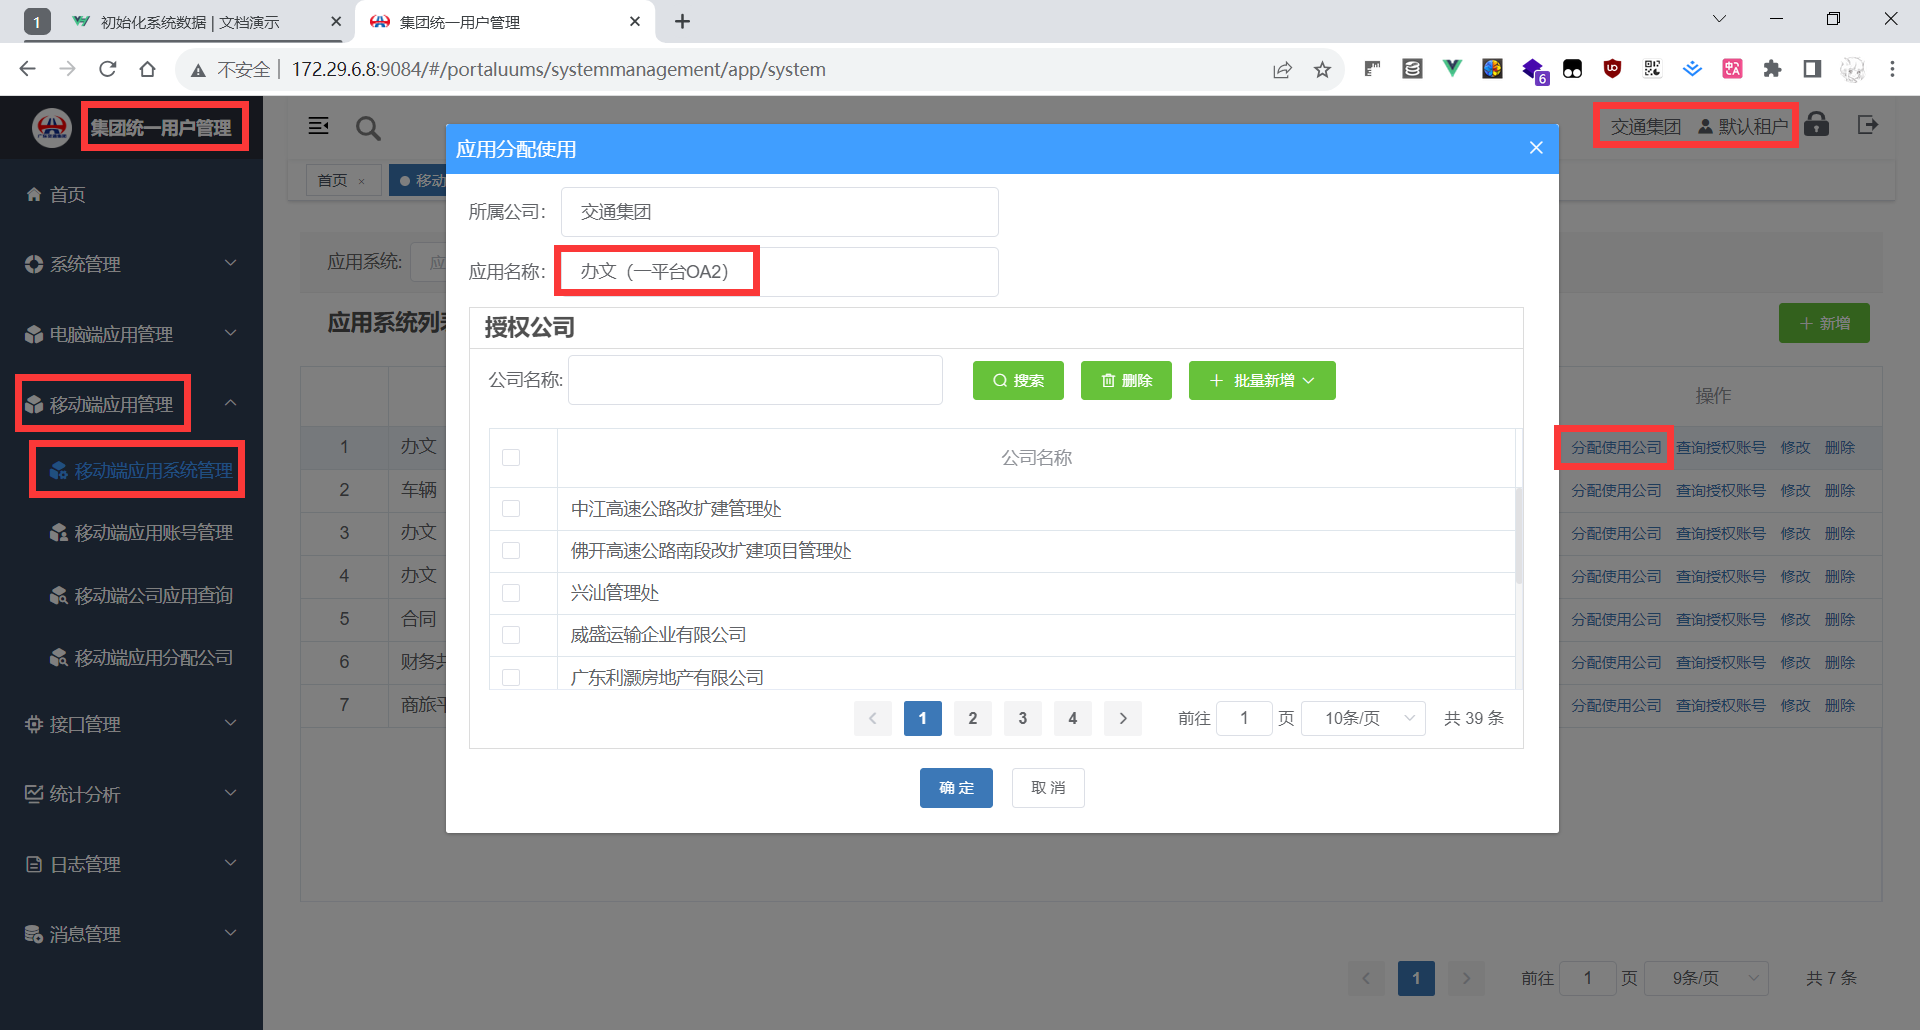Check the 佛开高速公路南段改扩建项目管理处 checkbox

click(511, 551)
